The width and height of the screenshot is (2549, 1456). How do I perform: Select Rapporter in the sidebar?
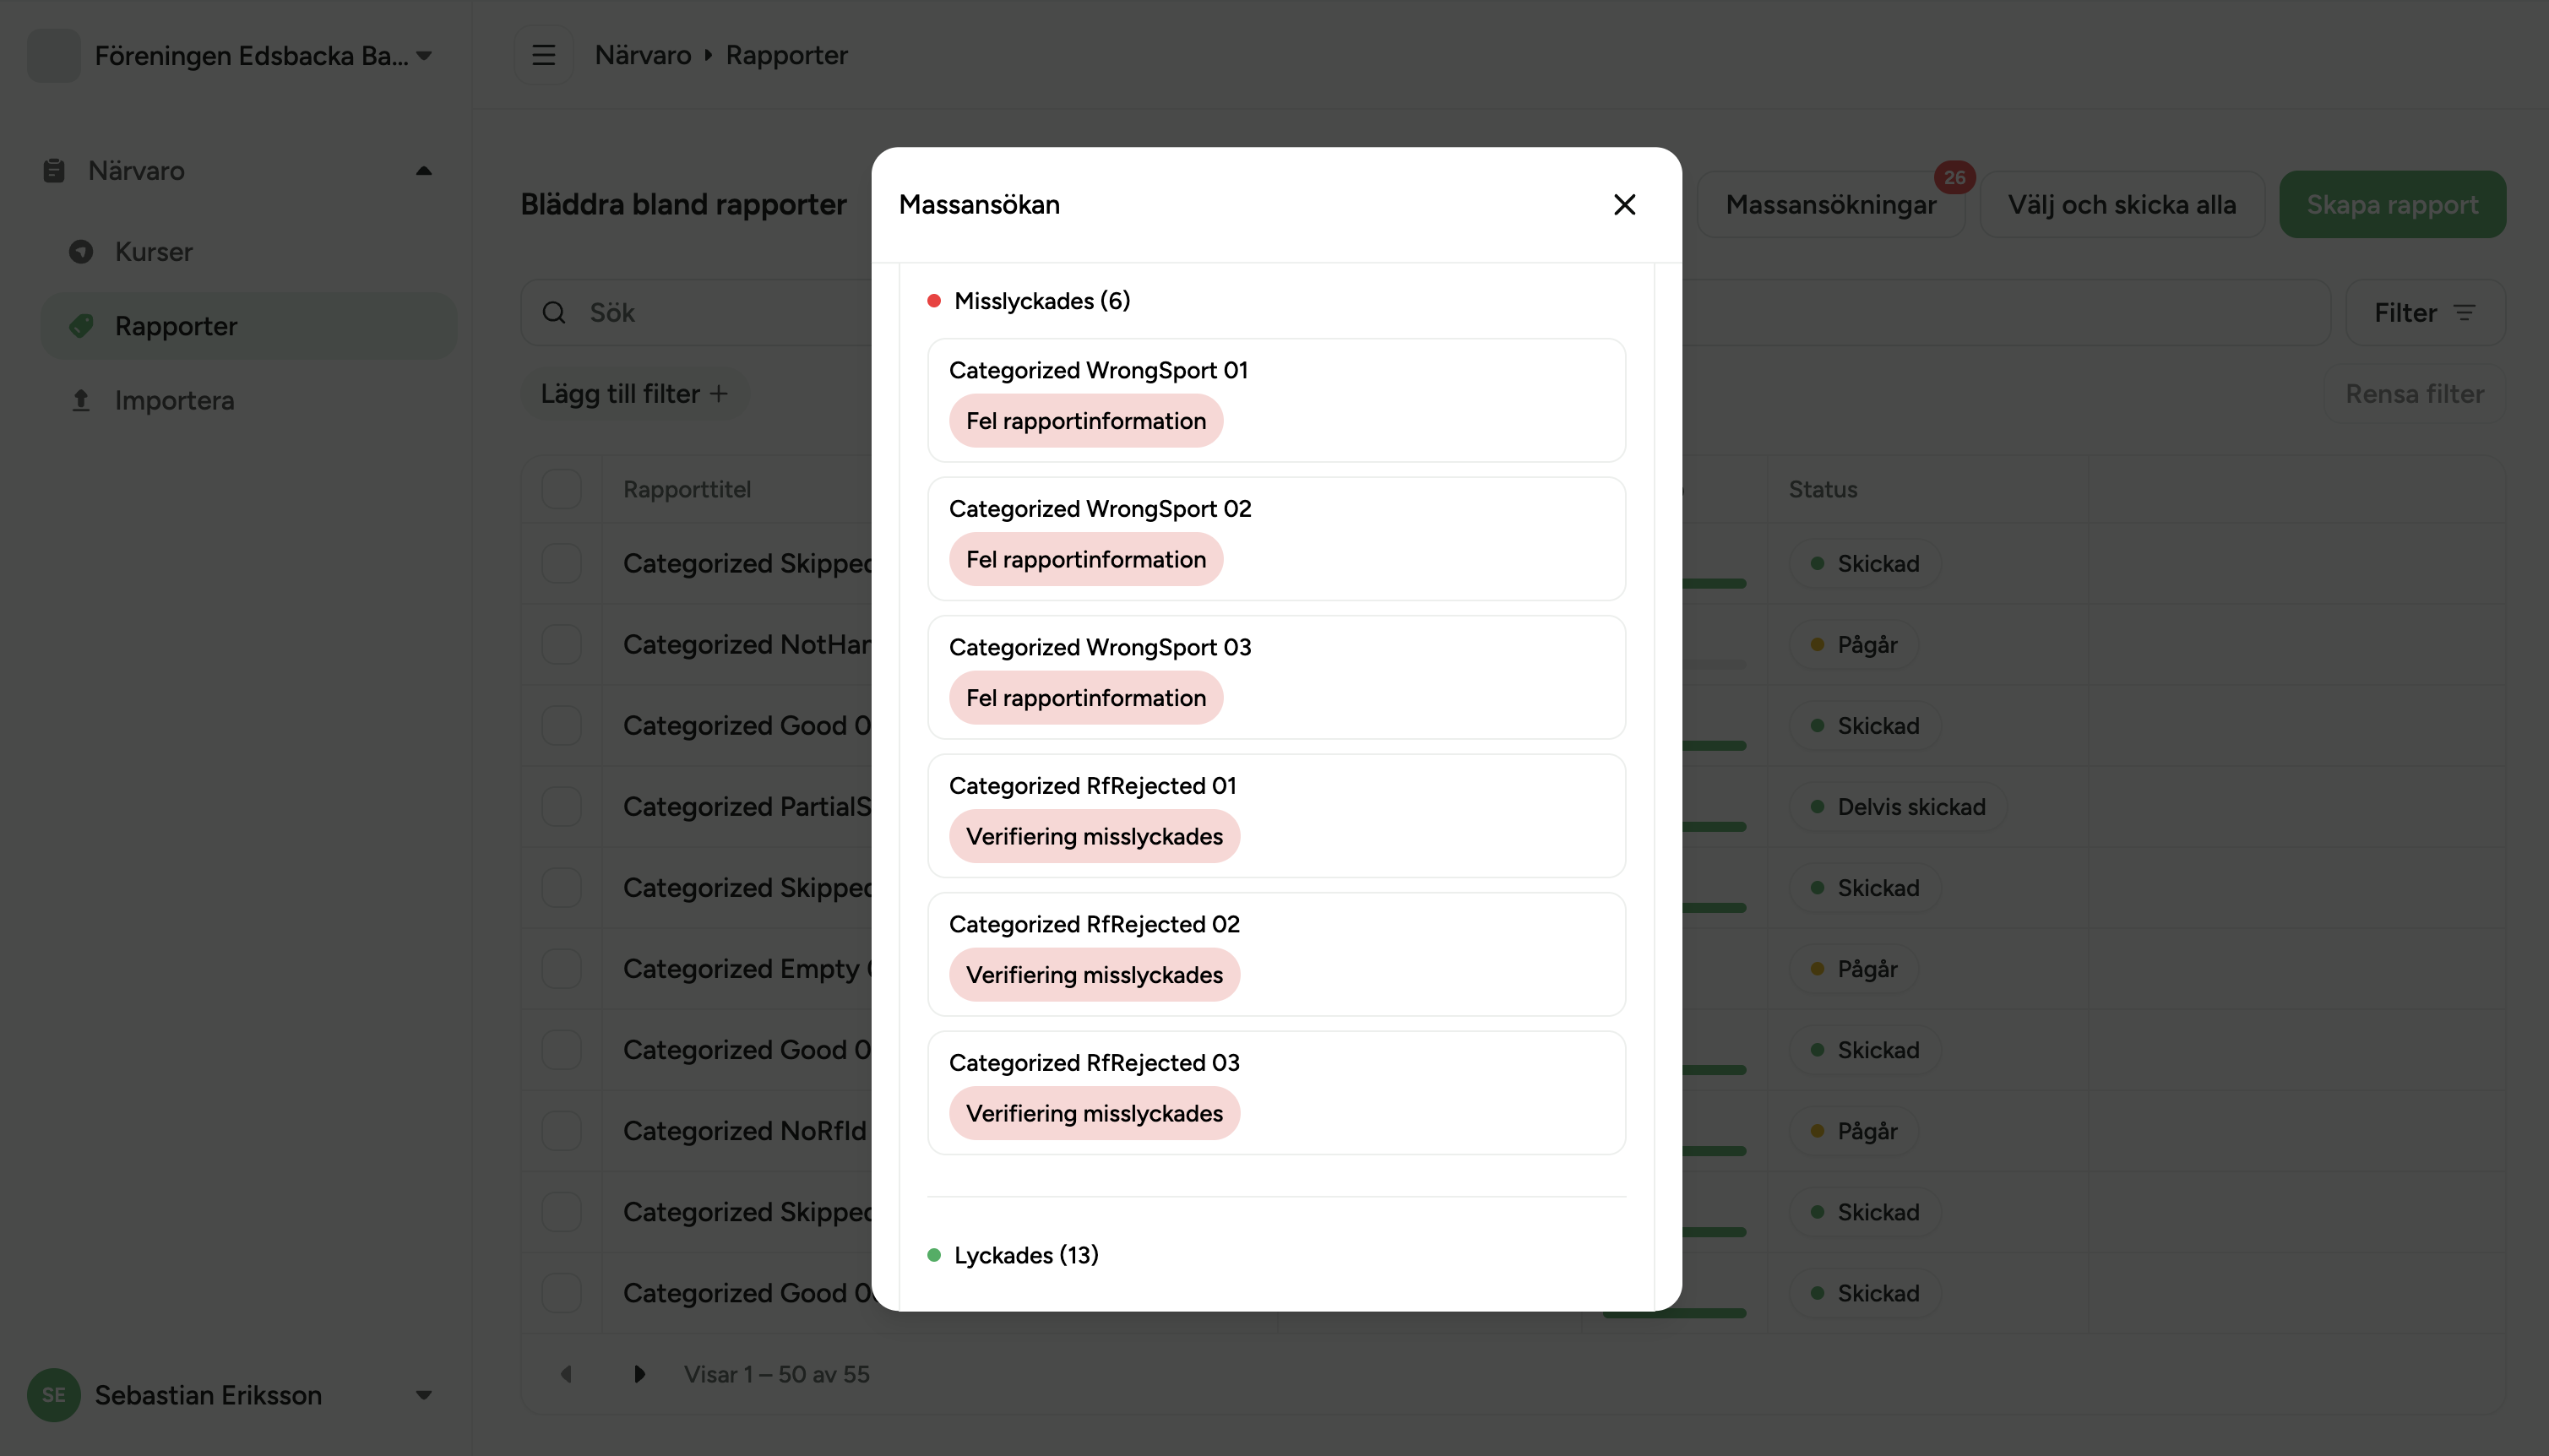(248, 326)
